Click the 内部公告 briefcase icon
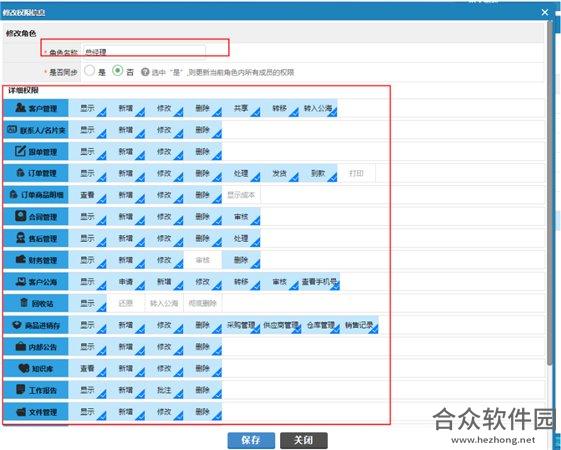Screen dimensions: 561x450 pos(21,346)
